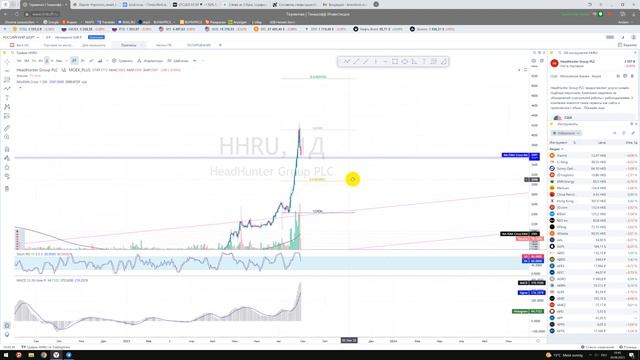This screenshot has height=360, width=640.
Task: Open a new browser tab
Action: pyautogui.click(x=376, y=4)
